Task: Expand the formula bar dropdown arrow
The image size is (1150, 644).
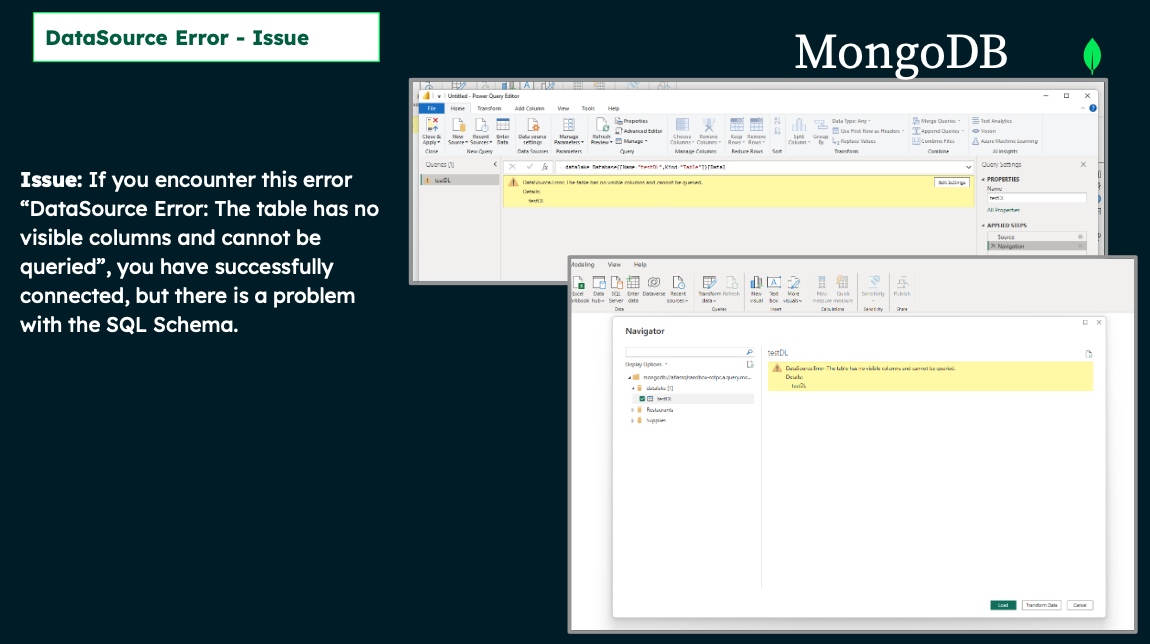Action: [x=970, y=166]
